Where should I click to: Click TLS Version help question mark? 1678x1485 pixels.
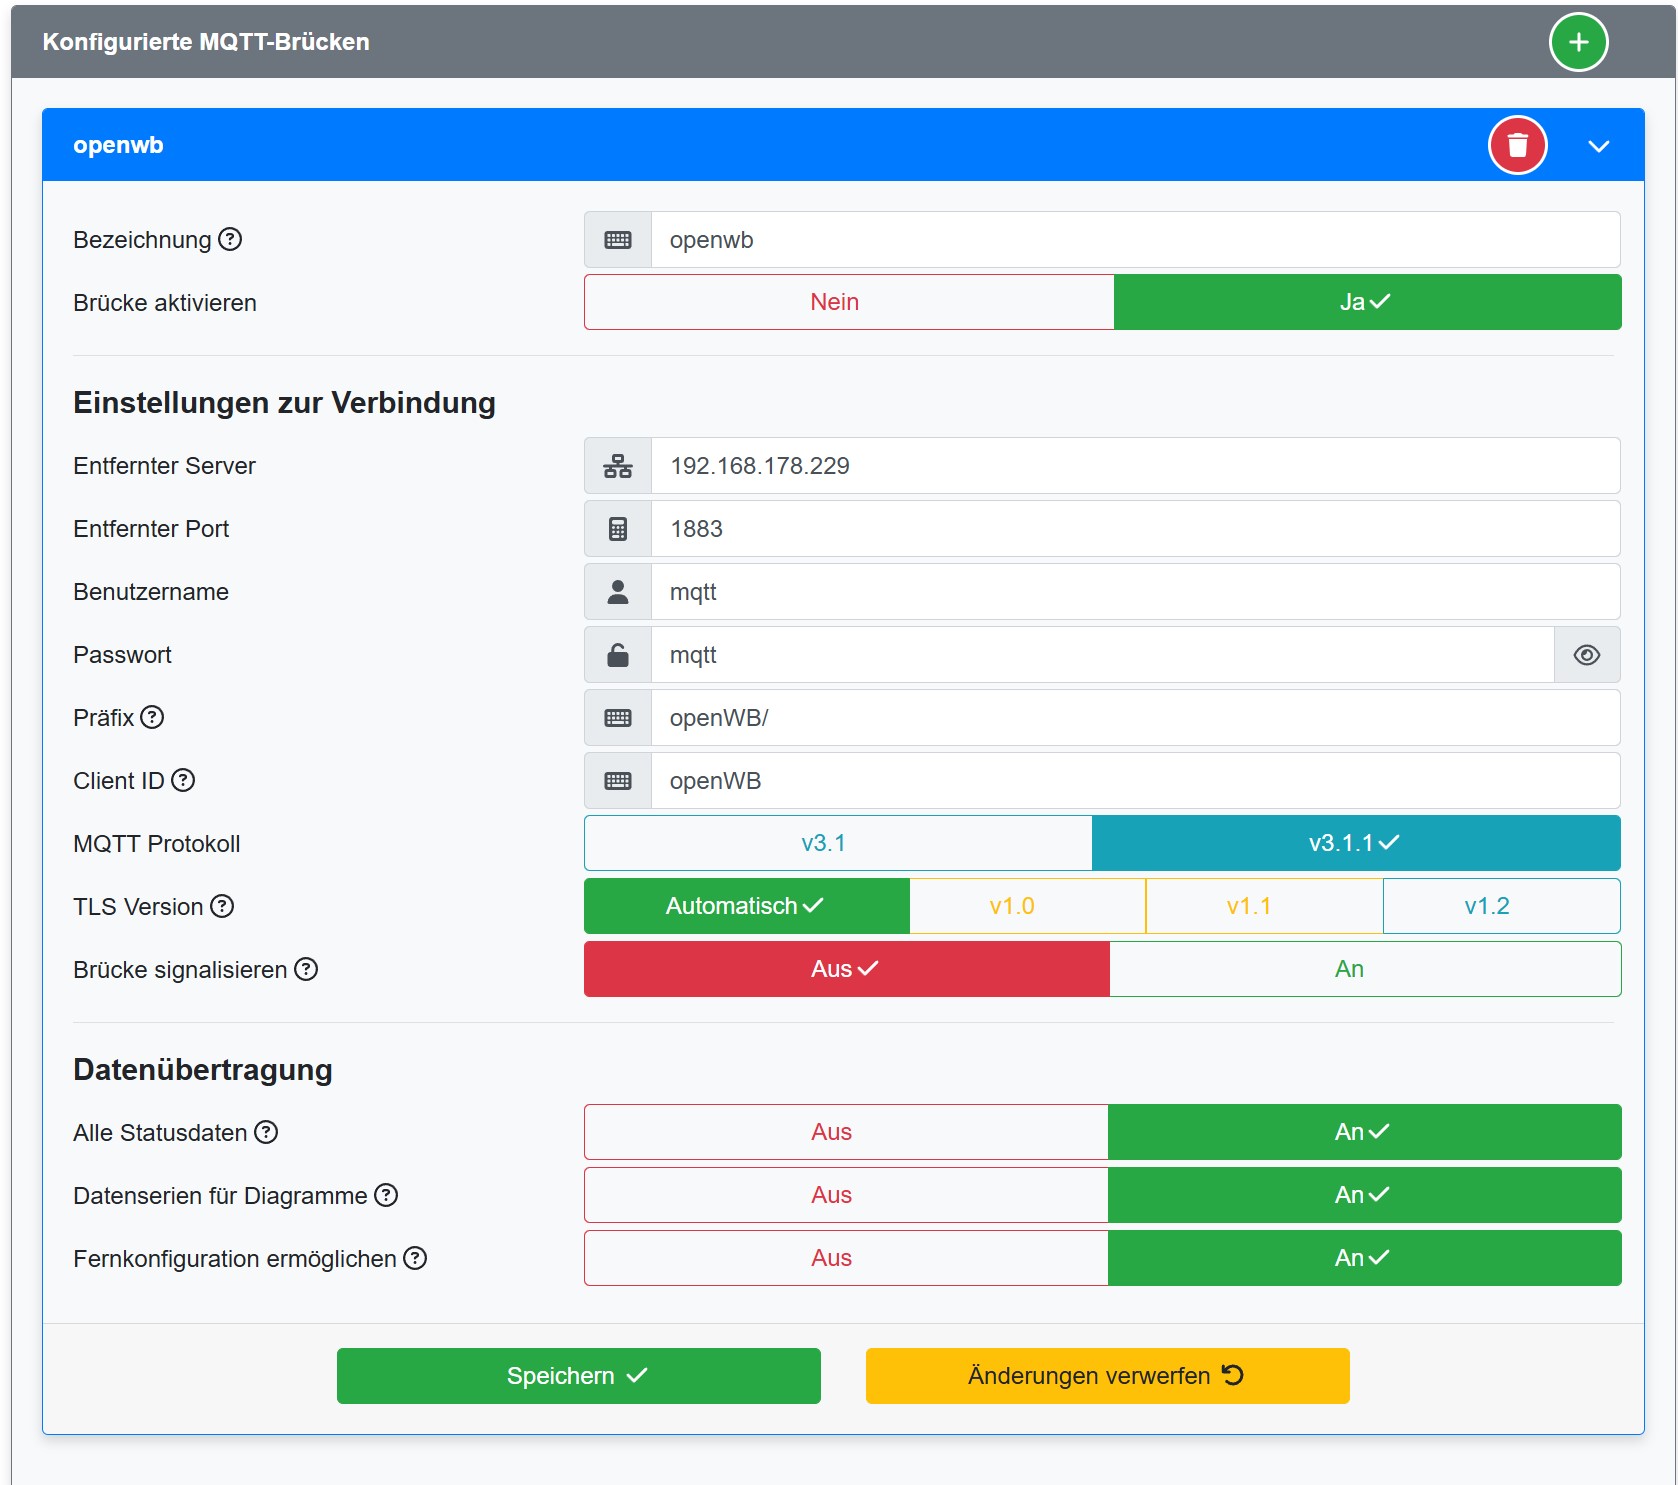click(x=222, y=907)
